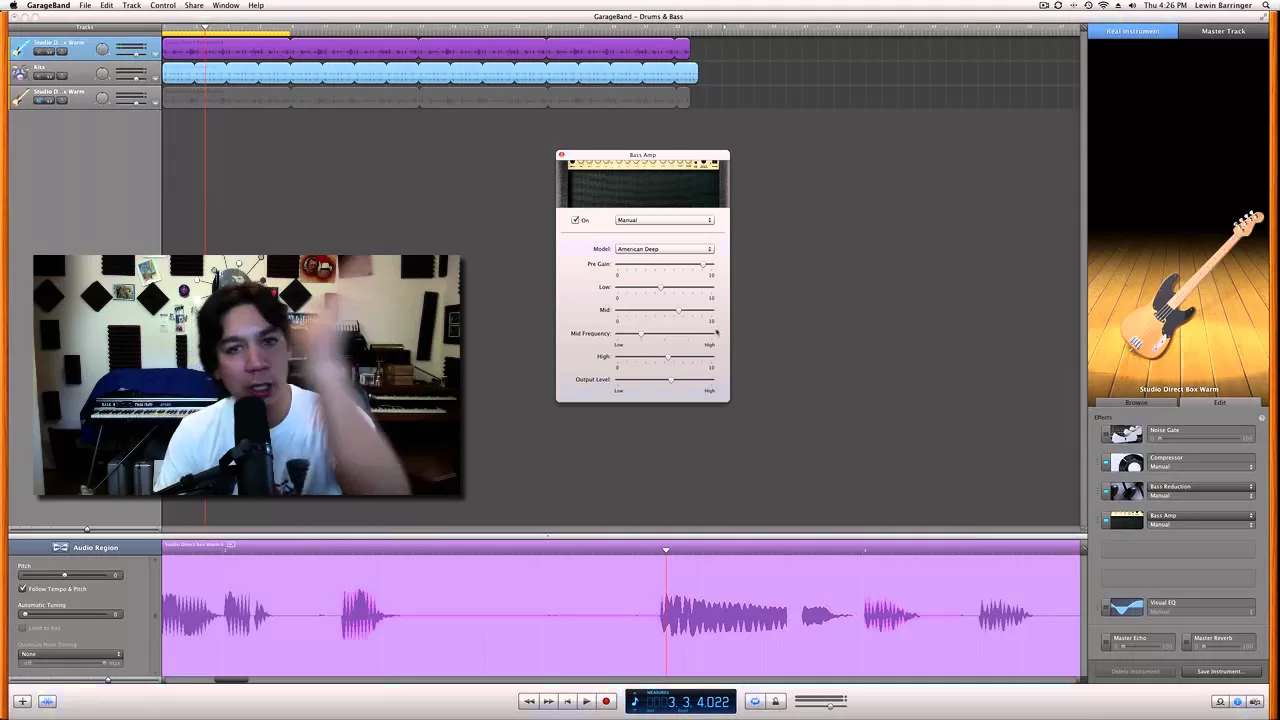Open the Model dropdown showing American Deep

pyautogui.click(x=664, y=249)
